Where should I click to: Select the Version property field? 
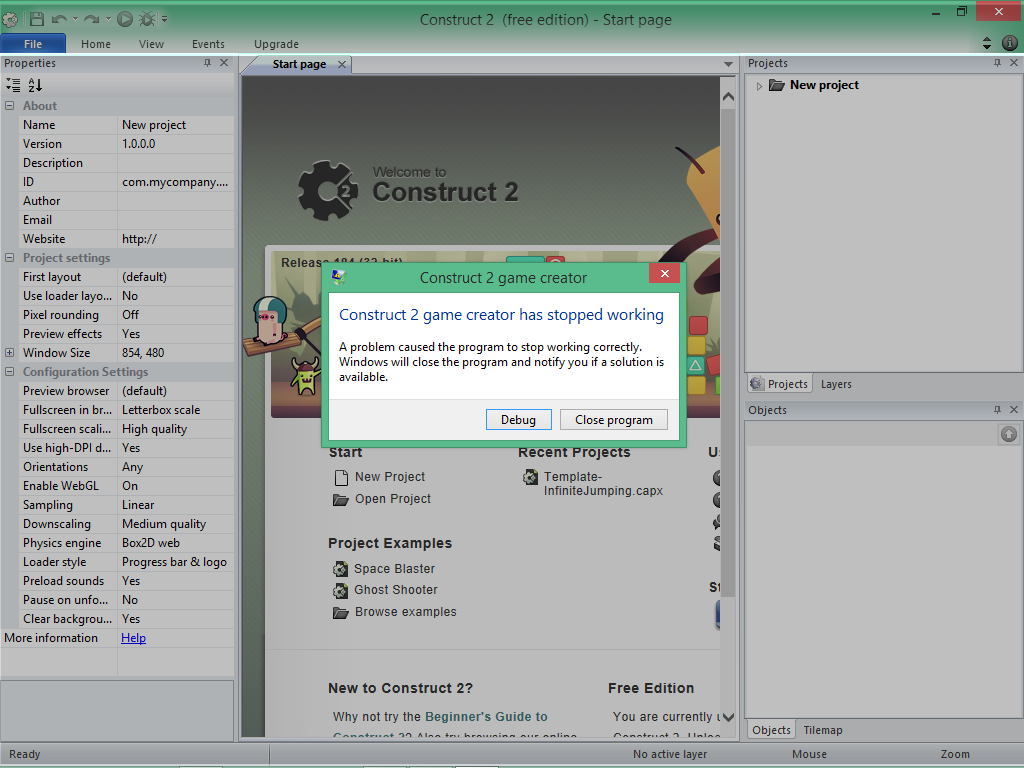(175, 143)
